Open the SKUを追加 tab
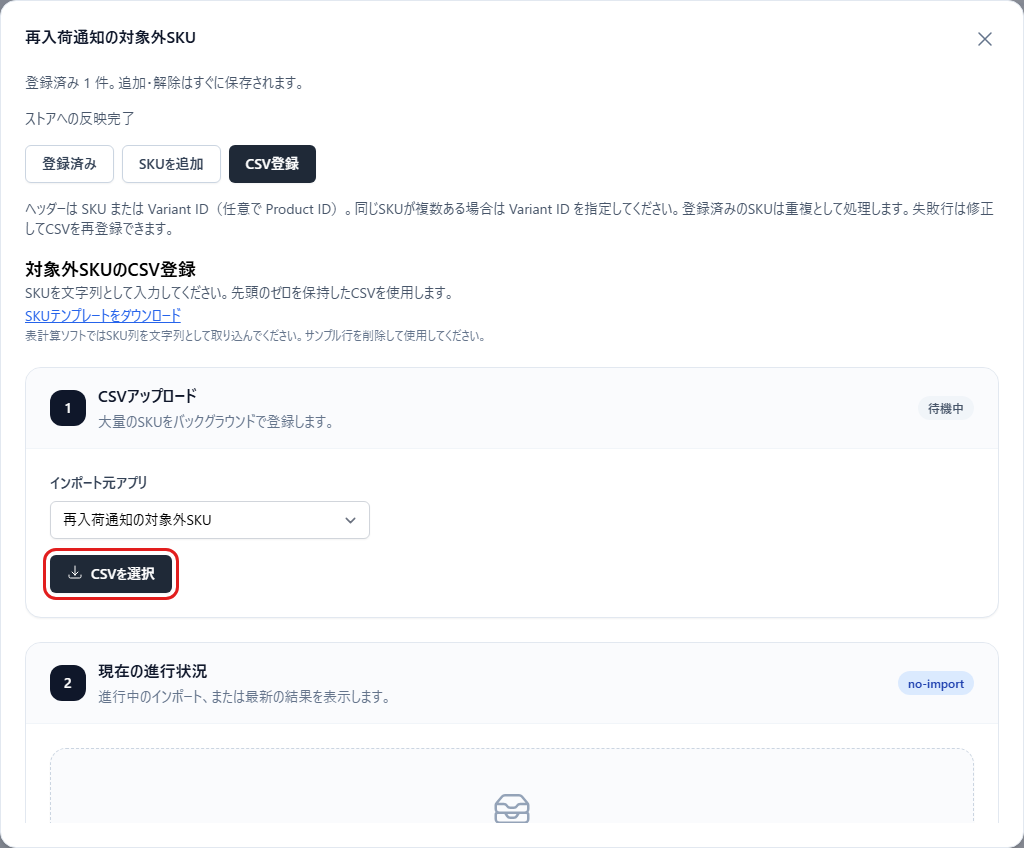Screen dimensions: 1024x848 click(x=171, y=164)
